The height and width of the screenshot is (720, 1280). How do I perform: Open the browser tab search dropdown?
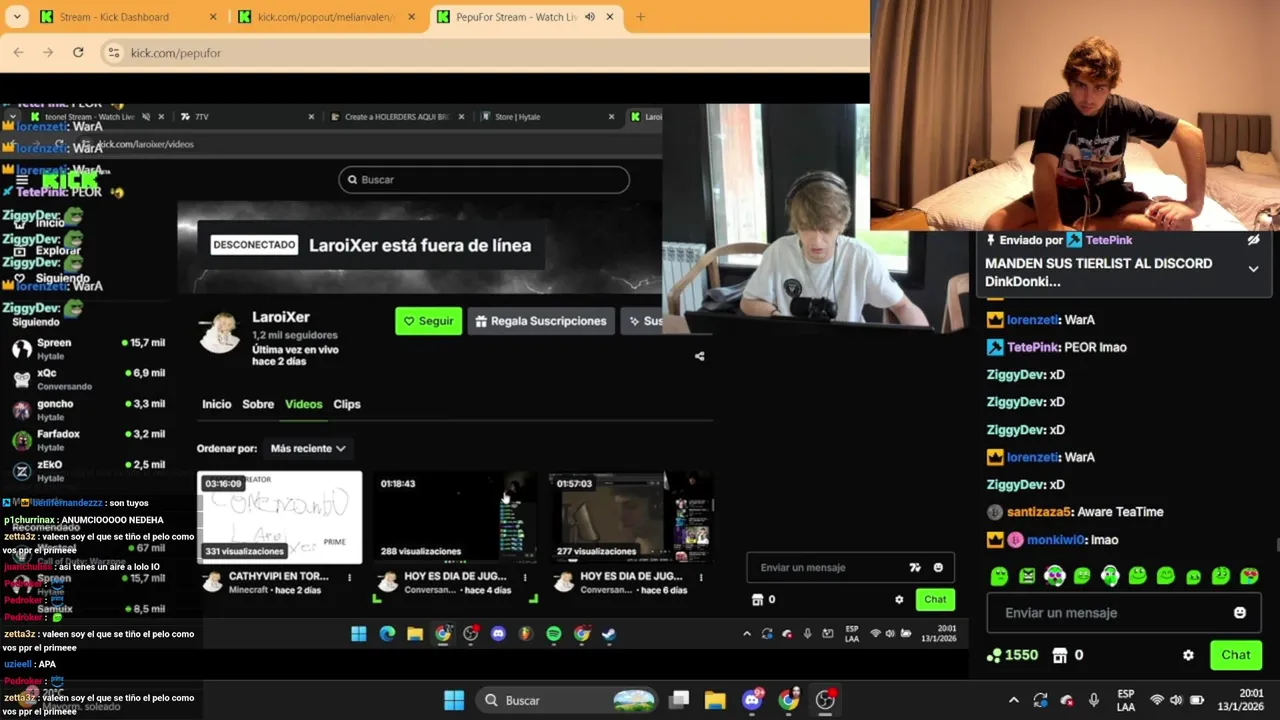tap(17, 17)
